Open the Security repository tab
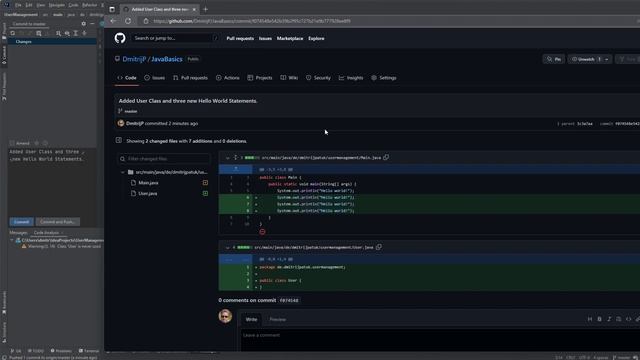This screenshot has width=640, height=360. [318, 78]
